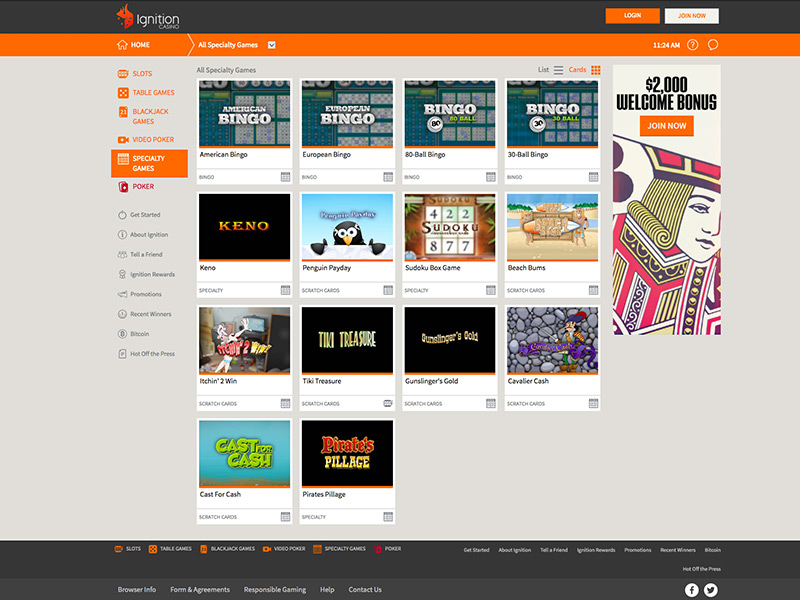Open the footer Browser Info link
The image size is (800, 600).
[137, 589]
